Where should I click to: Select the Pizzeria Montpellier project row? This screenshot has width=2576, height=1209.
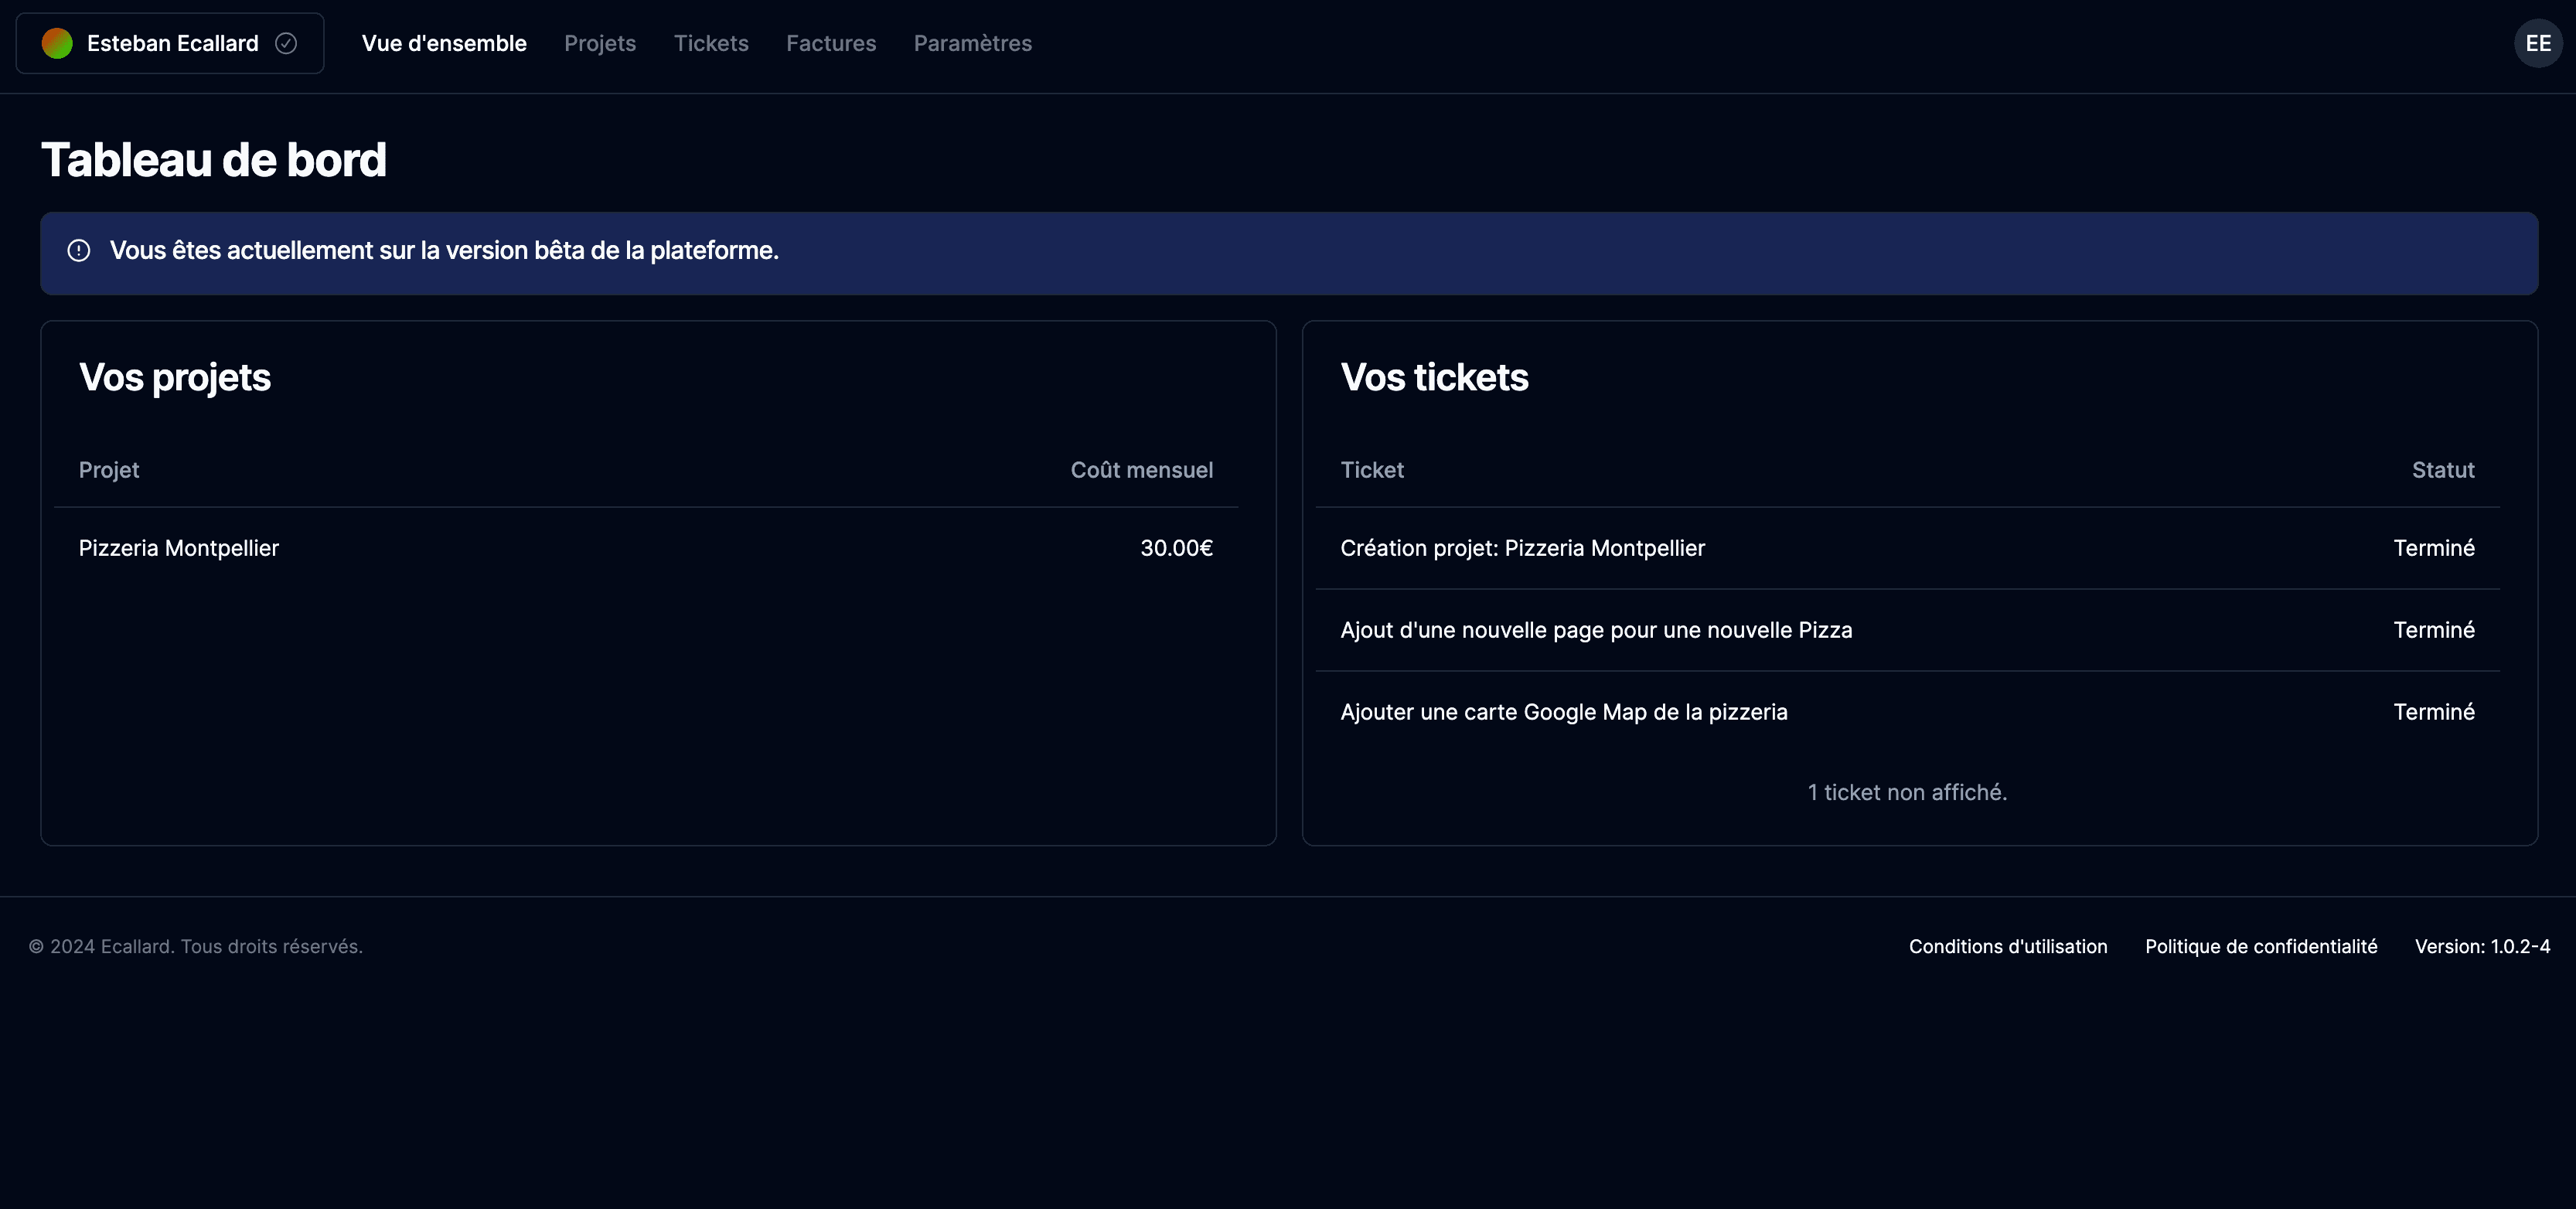(179, 548)
